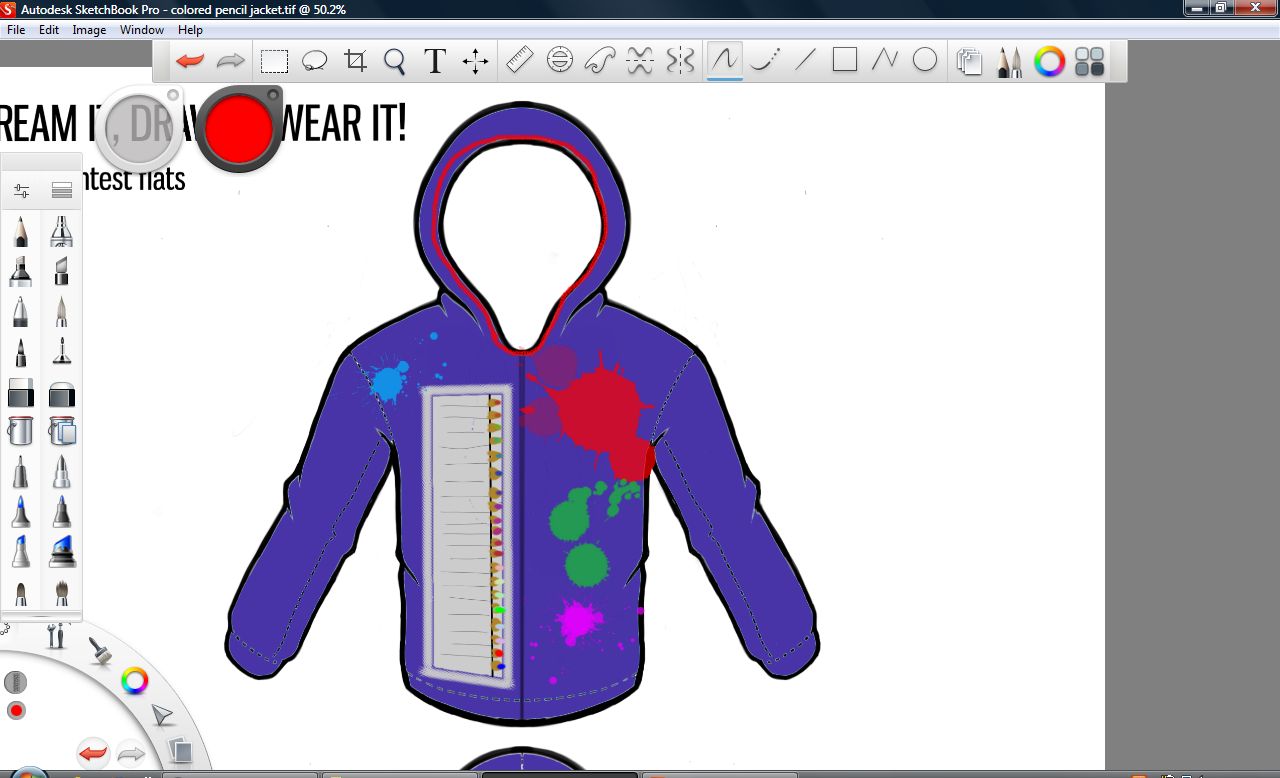Click the grey brush dot in lagoon
Viewport: 1280px width, 778px height.
click(15, 682)
